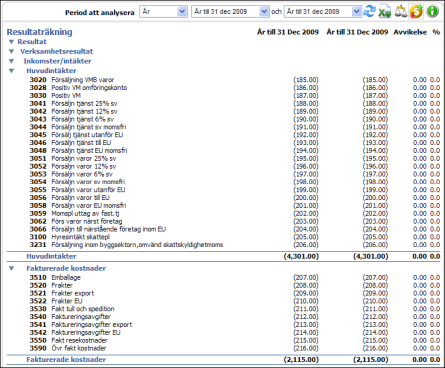Click account 3540 Faktureringsavgifter
Viewport: 445px width, 368px height.
70,317
